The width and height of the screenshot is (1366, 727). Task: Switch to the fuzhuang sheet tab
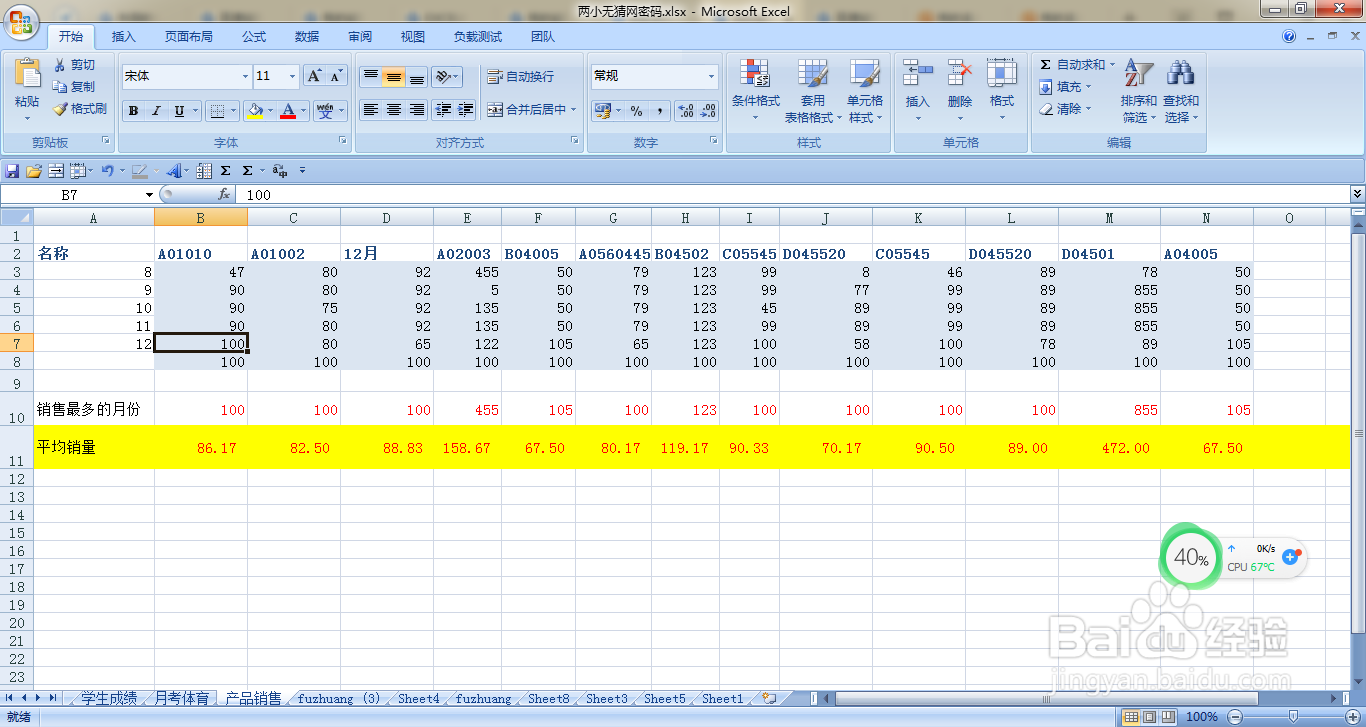point(483,699)
